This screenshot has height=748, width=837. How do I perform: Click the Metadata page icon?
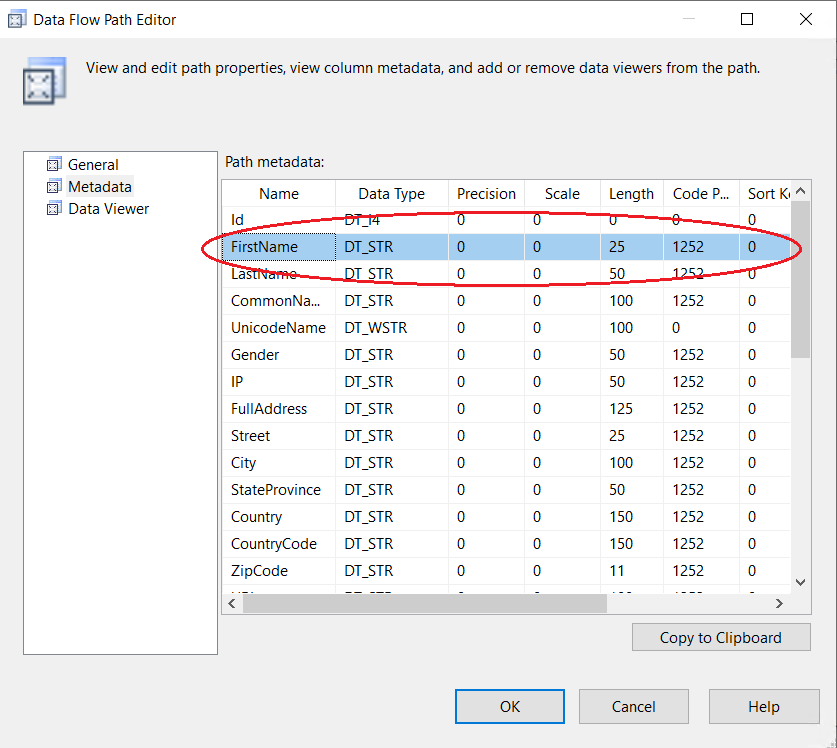54,187
